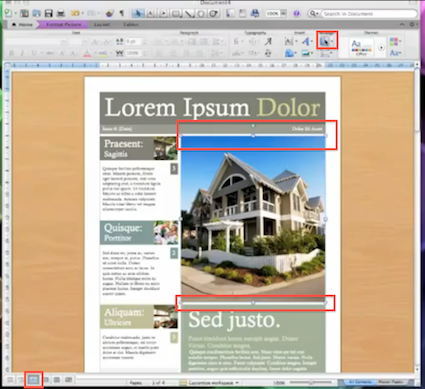Click the Format Painter brush icon
The height and width of the screenshot is (389, 425).
click(x=109, y=13)
